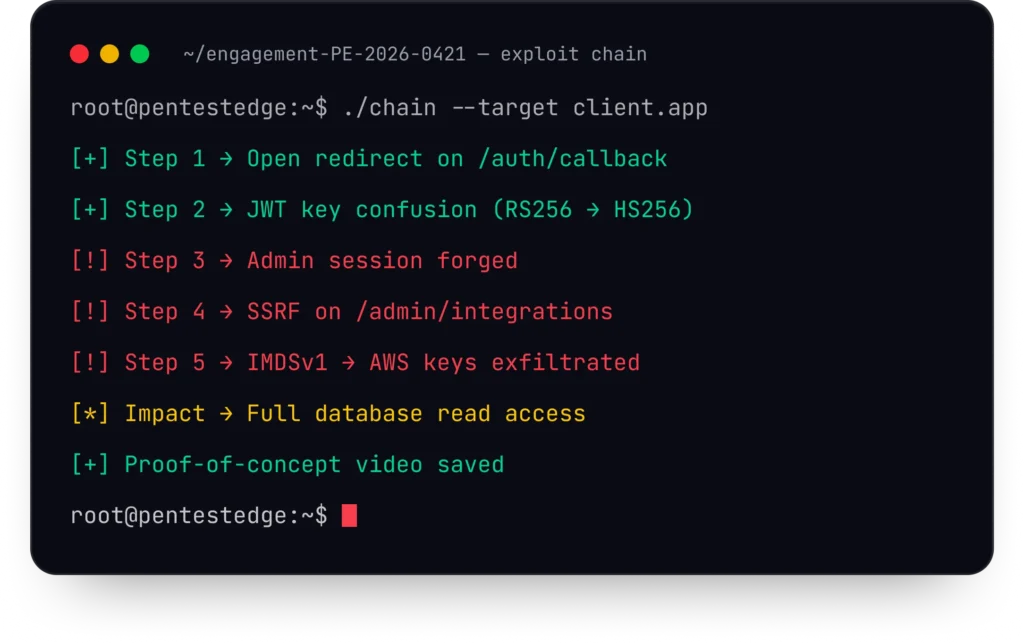Click 'AWS keys exfiltrated' text

[x=505, y=362]
